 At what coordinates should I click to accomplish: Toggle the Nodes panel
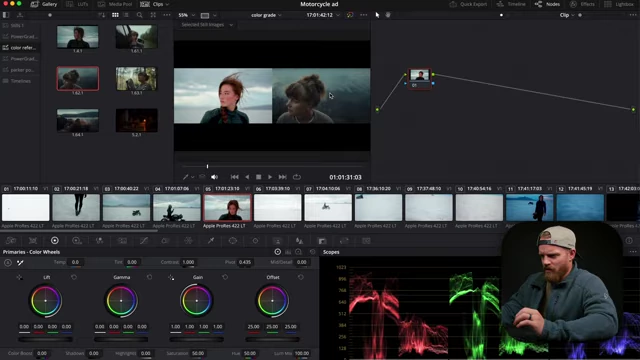coord(547,4)
